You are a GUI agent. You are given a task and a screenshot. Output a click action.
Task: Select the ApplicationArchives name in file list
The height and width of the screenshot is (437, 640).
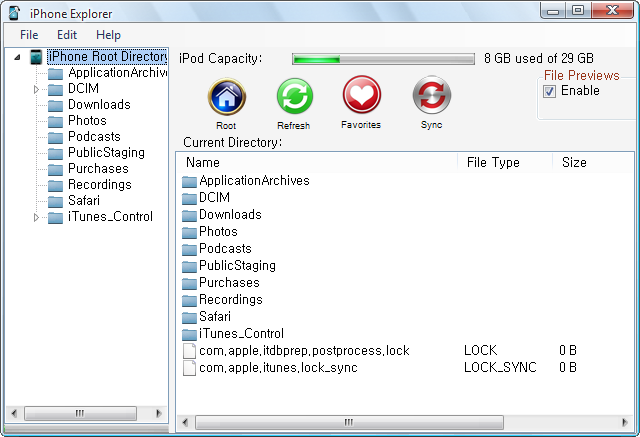254,181
